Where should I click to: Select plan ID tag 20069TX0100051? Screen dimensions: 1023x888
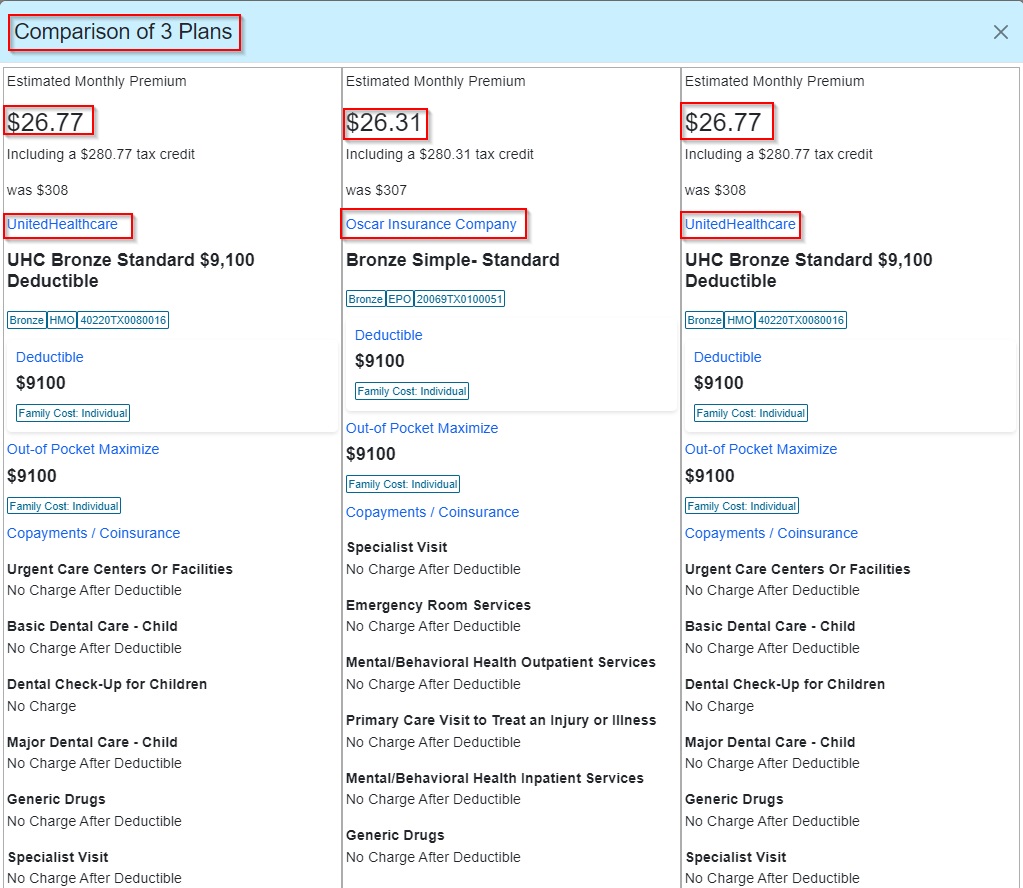point(459,299)
